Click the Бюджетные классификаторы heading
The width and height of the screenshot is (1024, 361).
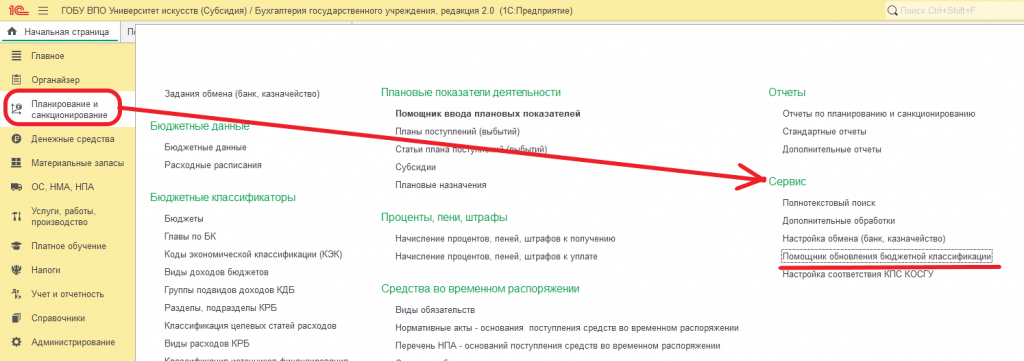[x=223, y=197]
